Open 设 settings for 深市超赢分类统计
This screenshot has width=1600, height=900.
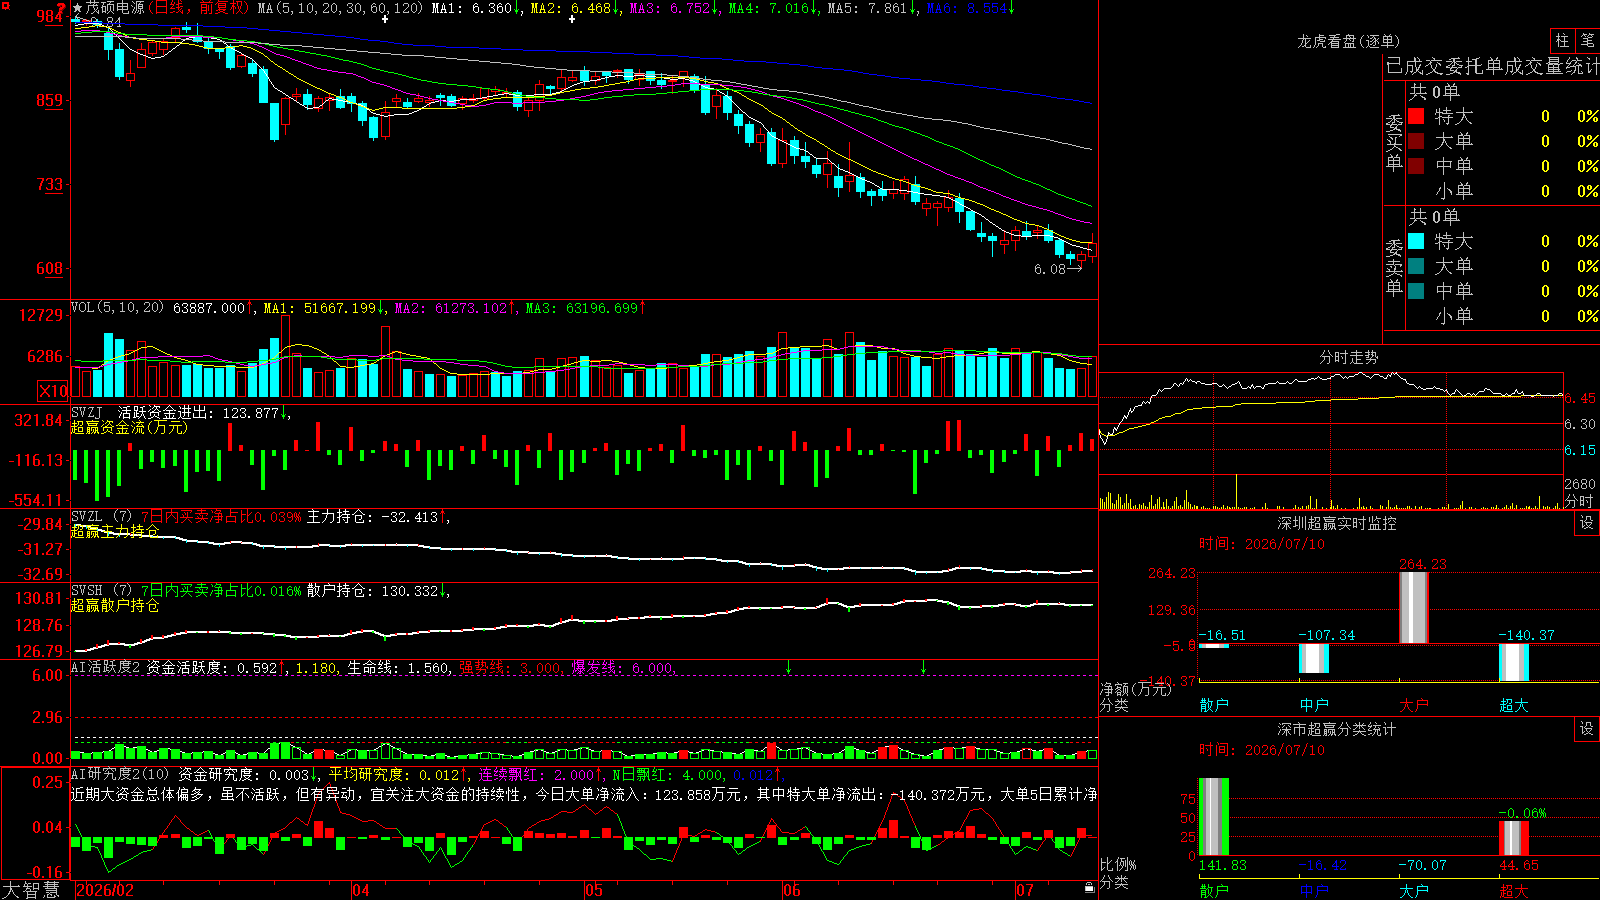[x=1587, y=729]
